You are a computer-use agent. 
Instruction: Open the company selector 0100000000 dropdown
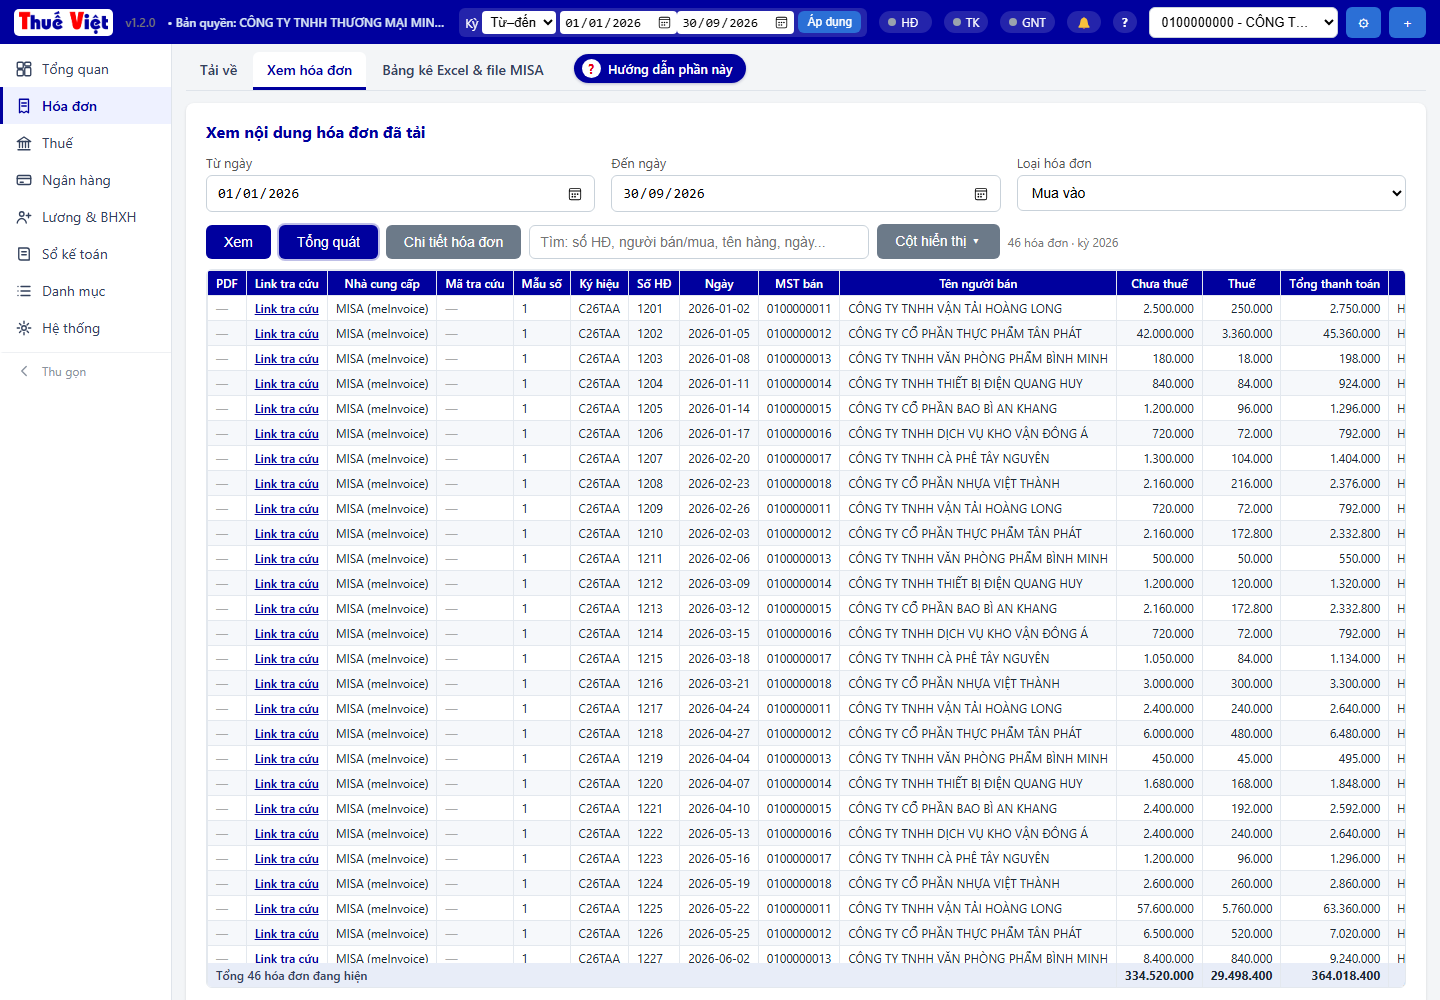pos(1243,22)
